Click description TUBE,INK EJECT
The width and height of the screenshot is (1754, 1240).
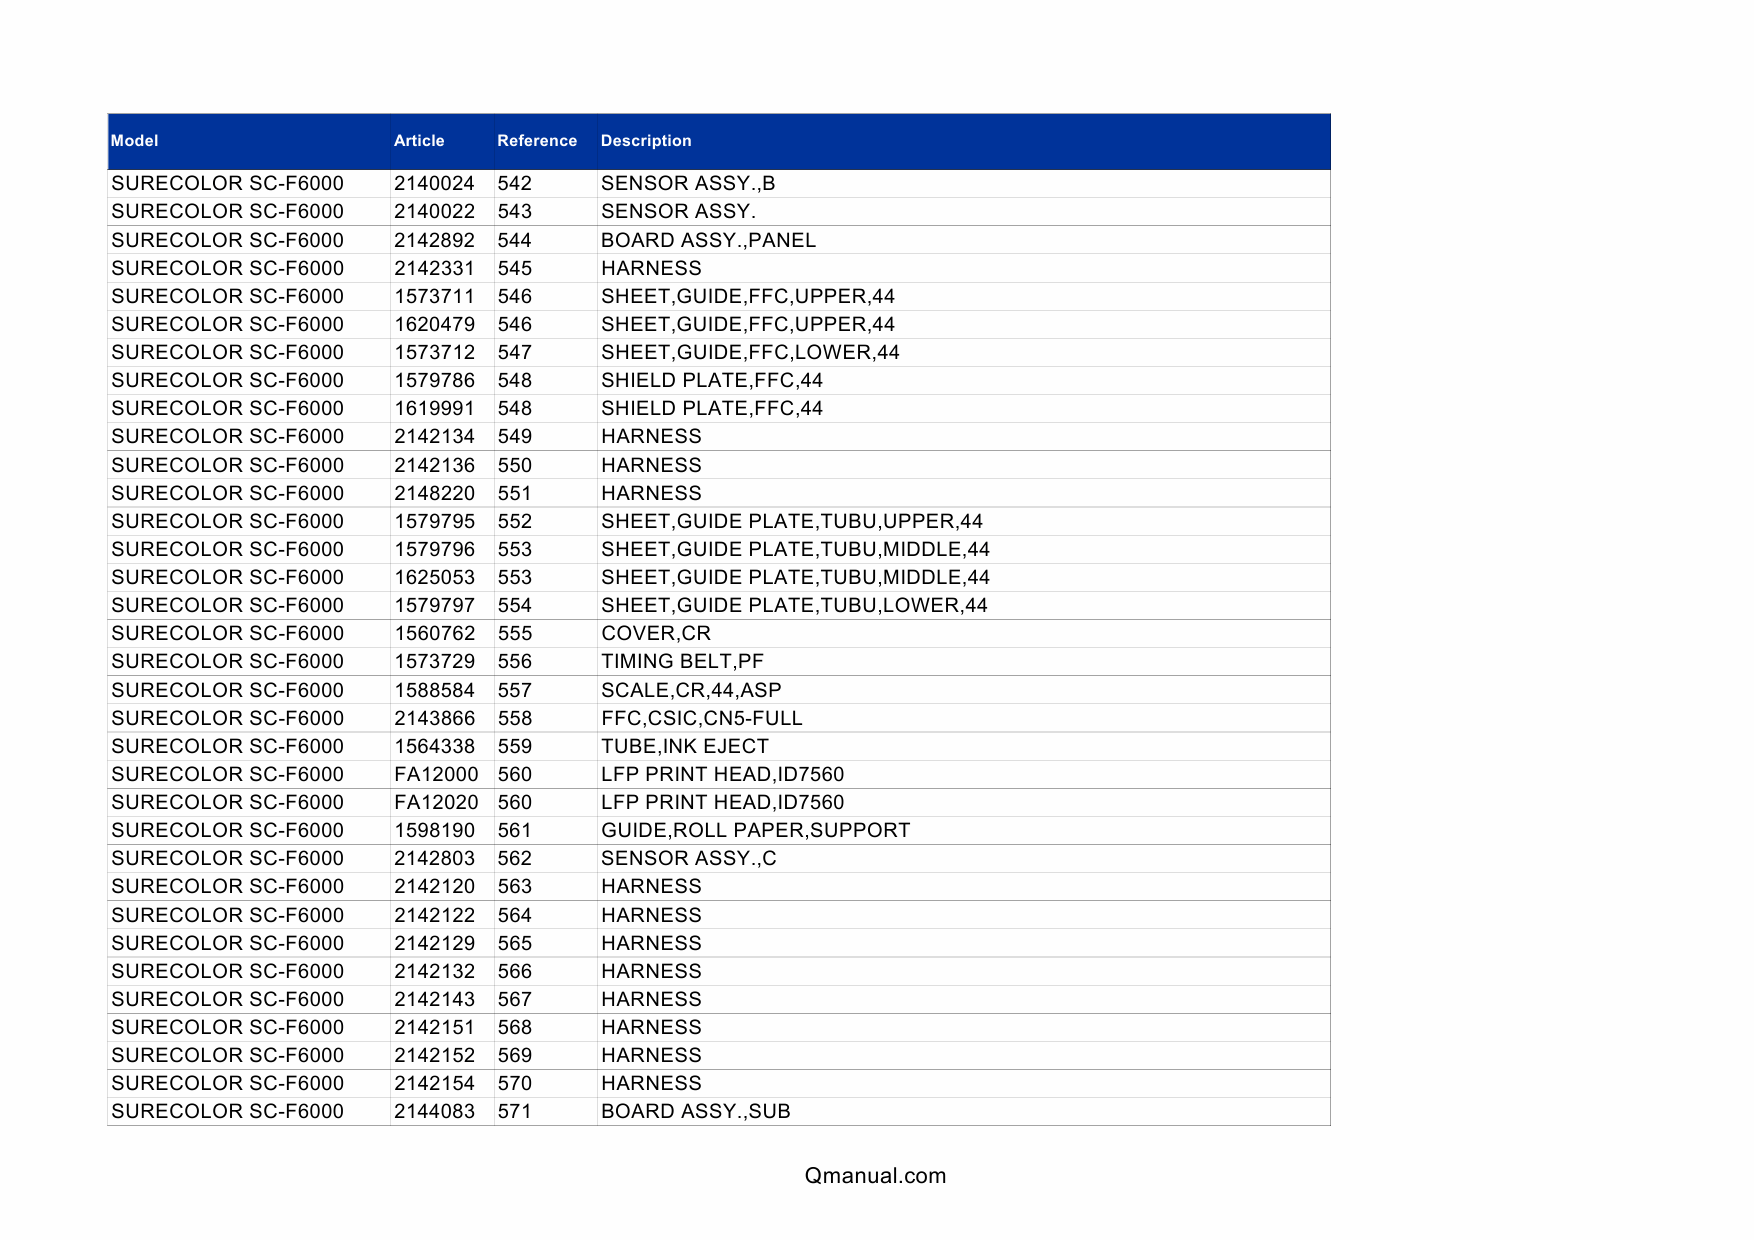pyautogui.click(x=685, y=746)
